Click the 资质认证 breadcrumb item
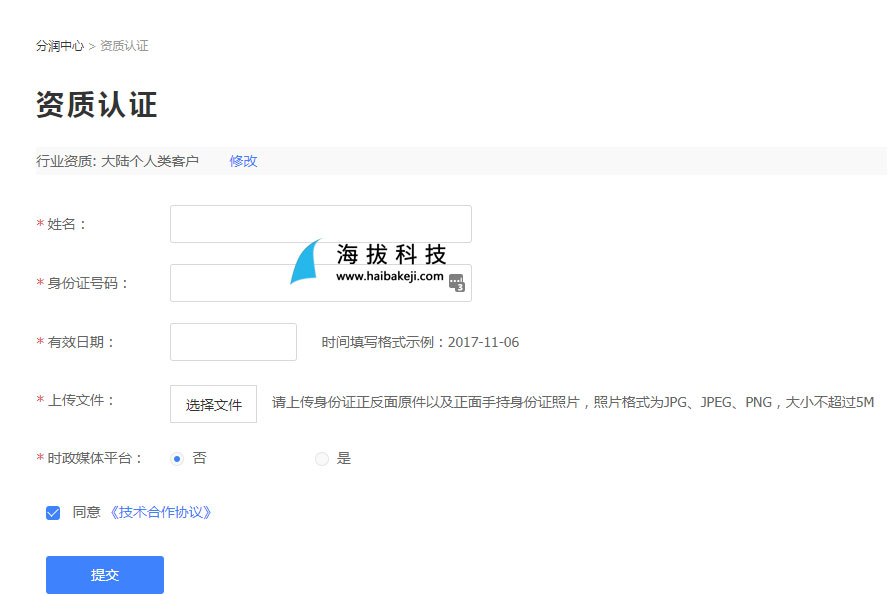Screen dimensions: 892x594 [124, 46]
